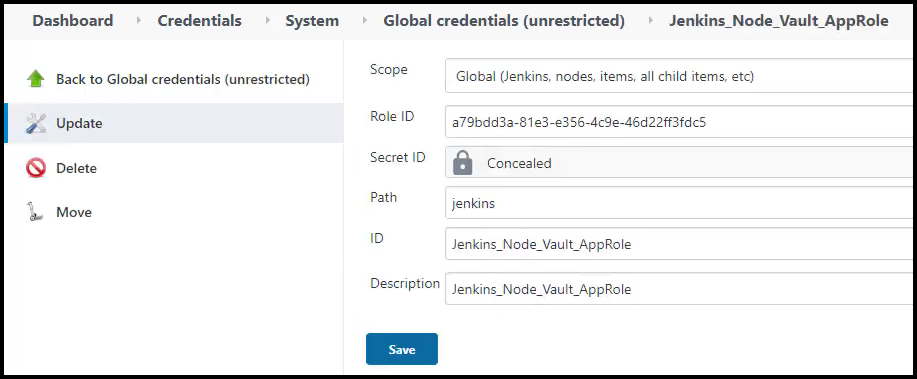Click the Role ID label
Screen dimensions: 917x379
(392, 116)
